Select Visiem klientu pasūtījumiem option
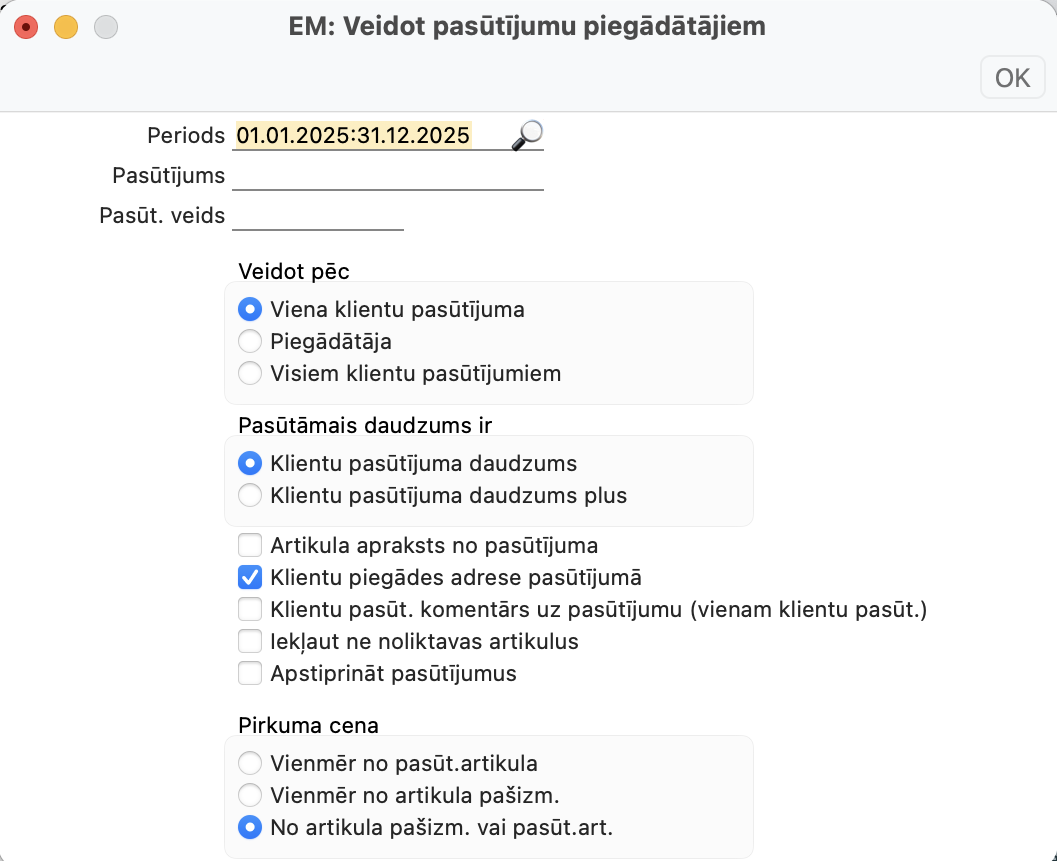 (x=251, y=374)
